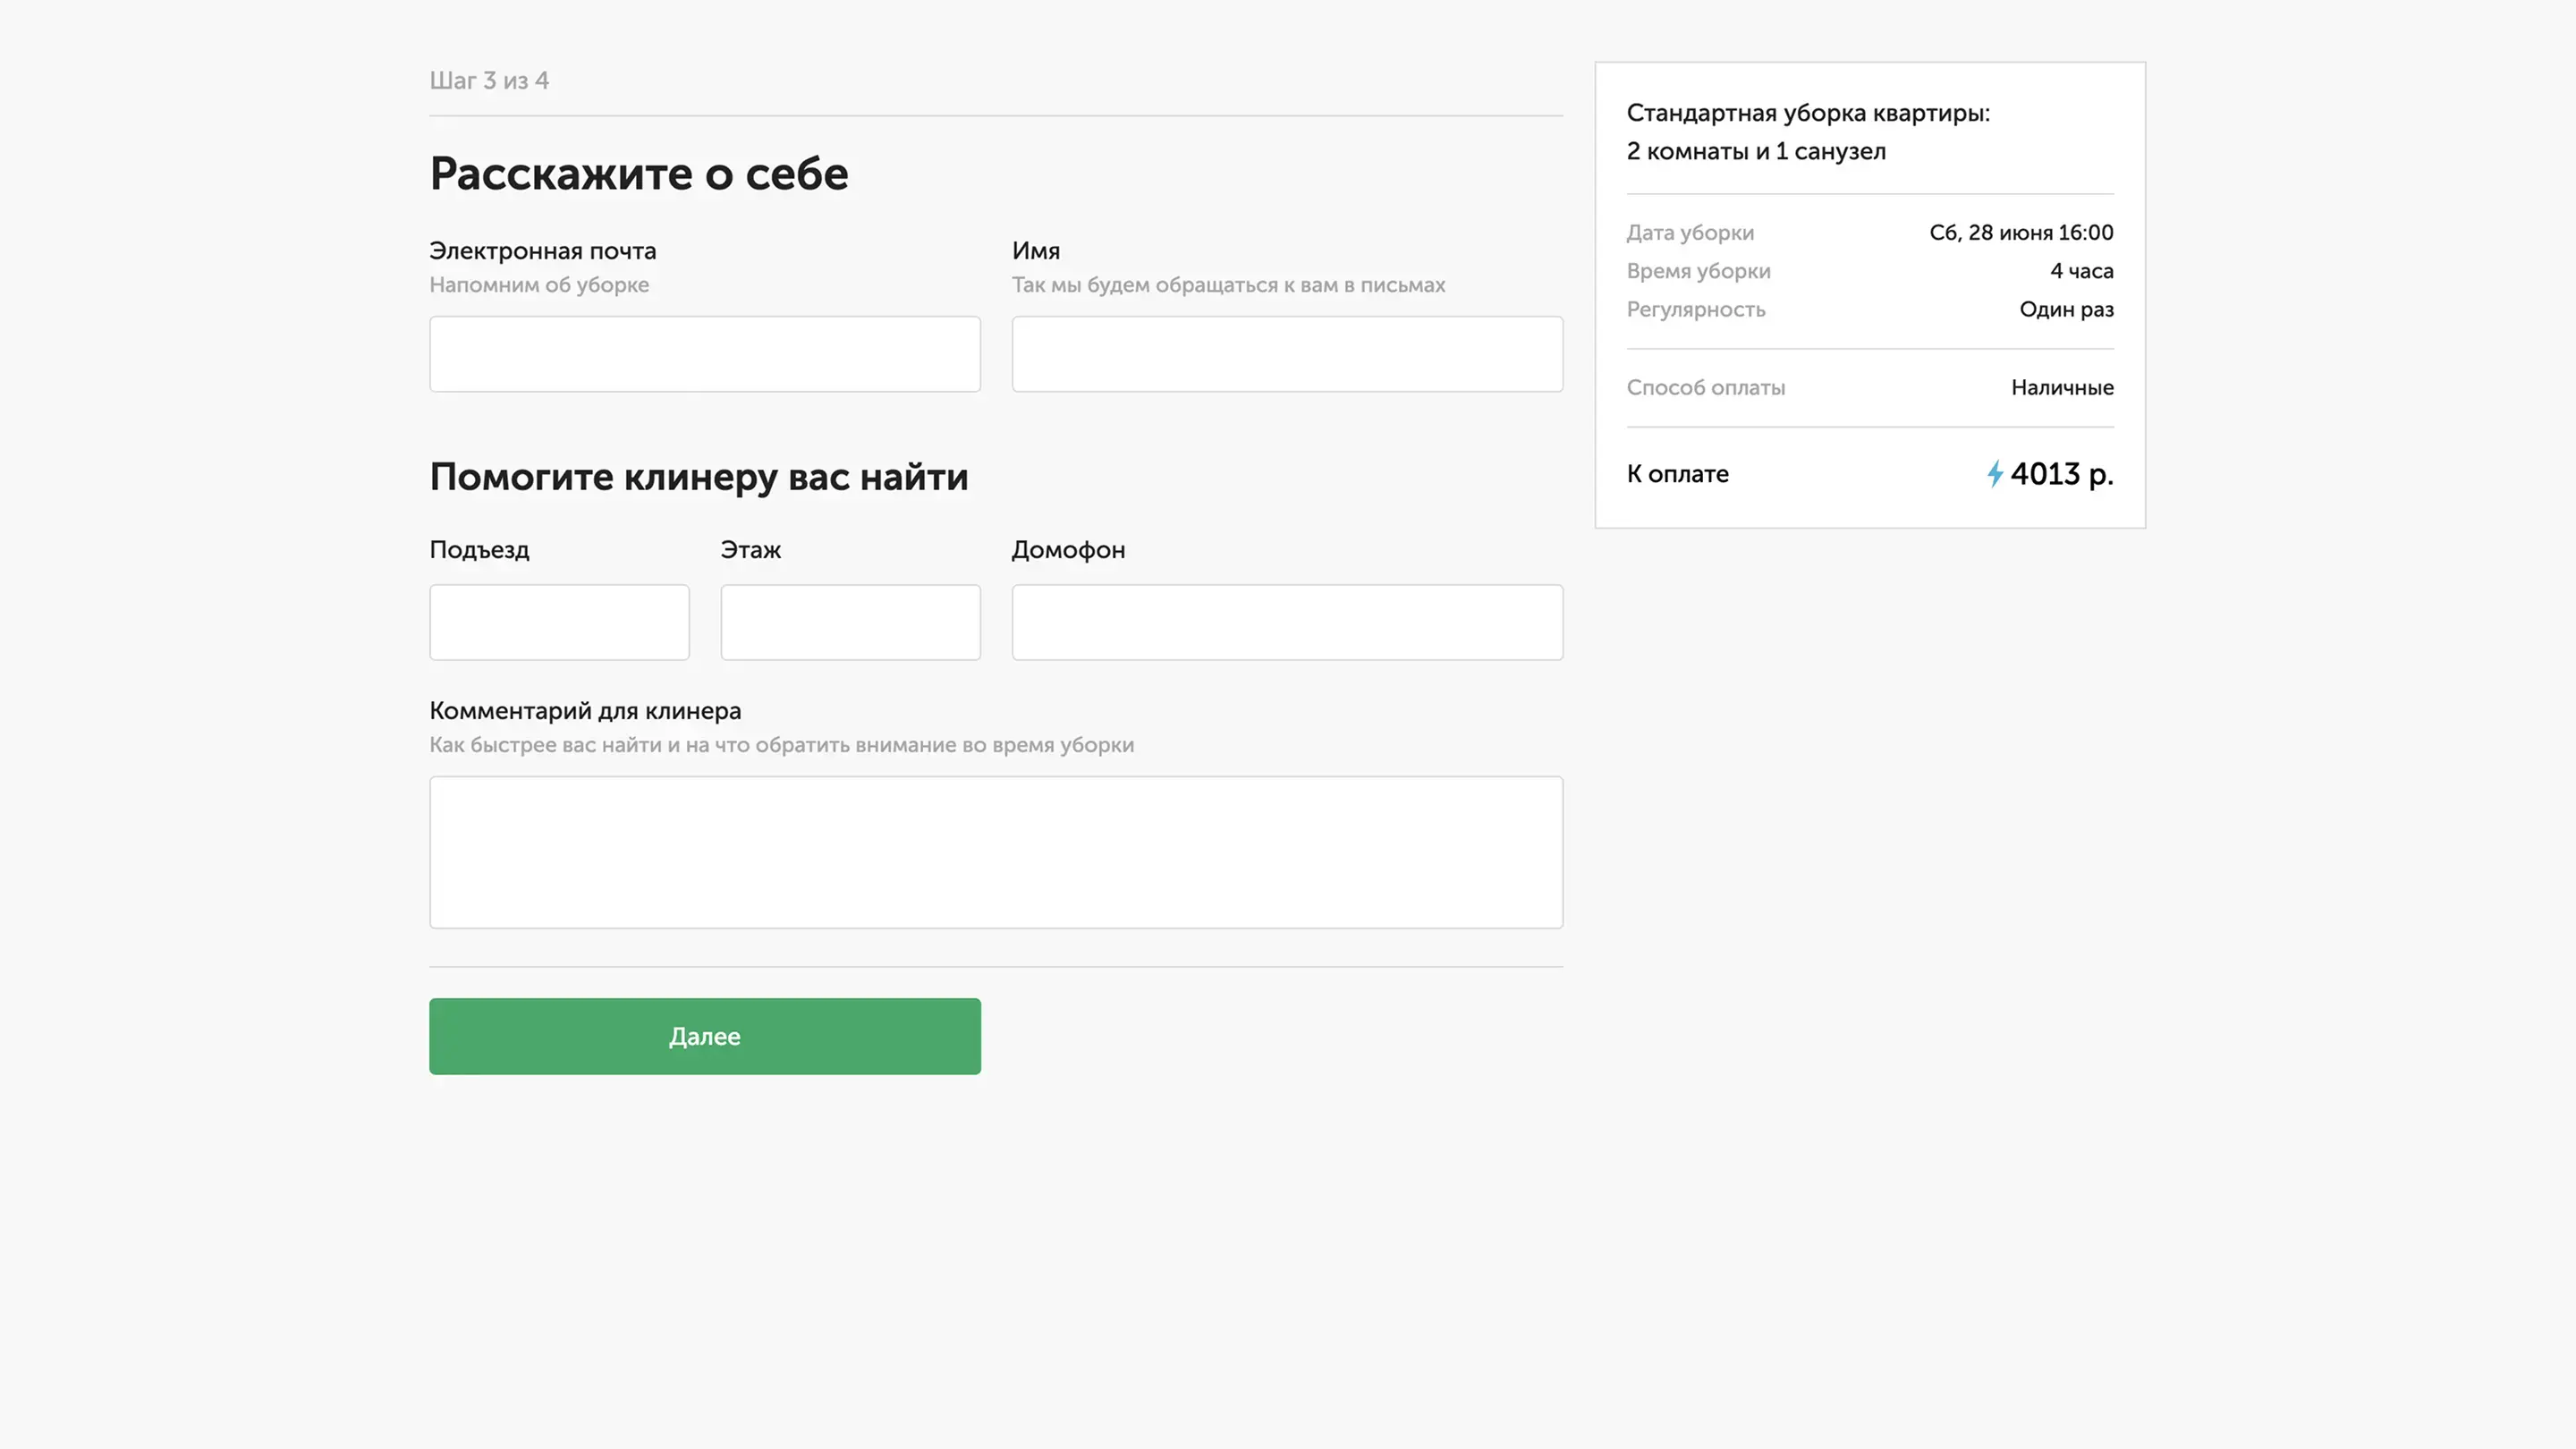The width and height of the screenshot is (2576, 1449).
Task: Click the blue lightning bolt icon
Action: click(x=1994, y=473)
